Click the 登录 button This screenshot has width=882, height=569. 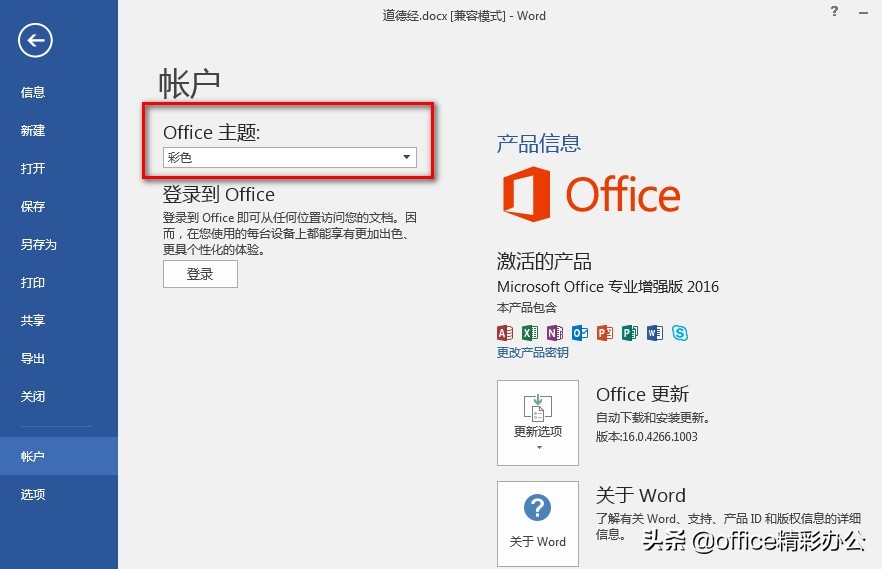pos(200,274)
